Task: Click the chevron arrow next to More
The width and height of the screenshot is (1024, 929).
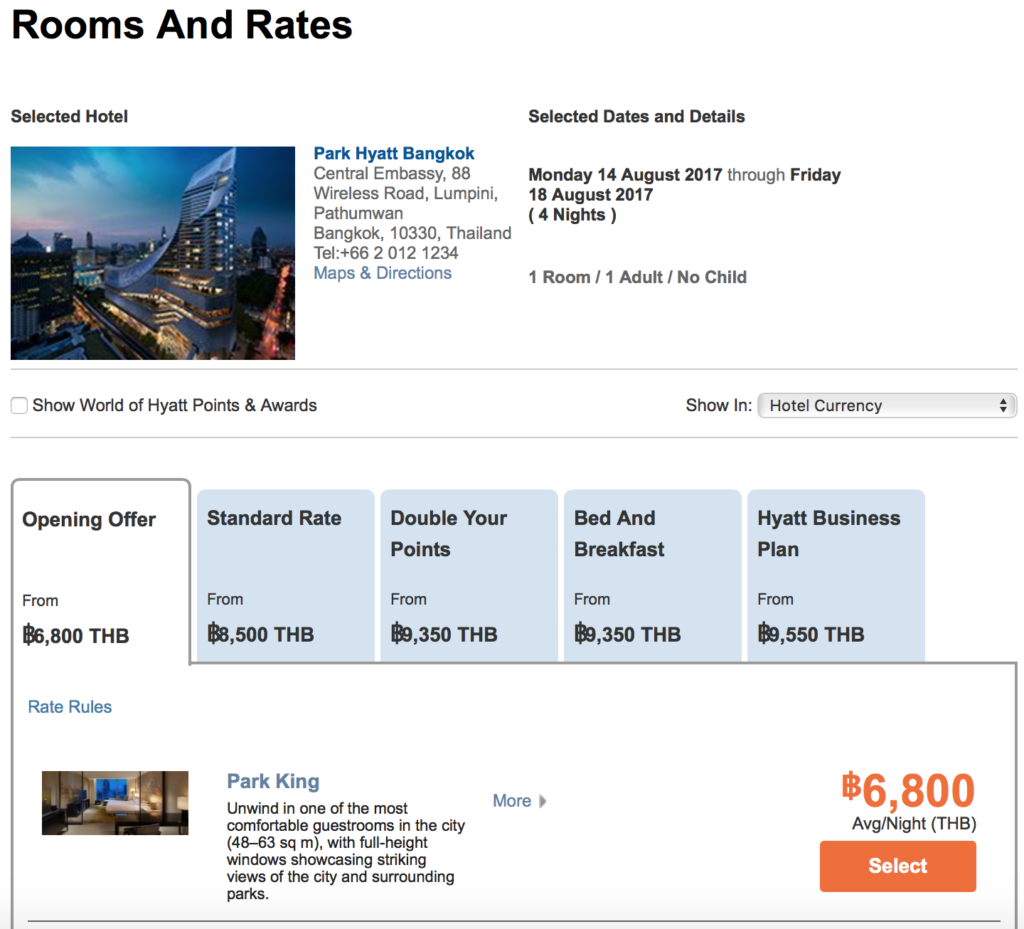Action: (x=541, y=801)
